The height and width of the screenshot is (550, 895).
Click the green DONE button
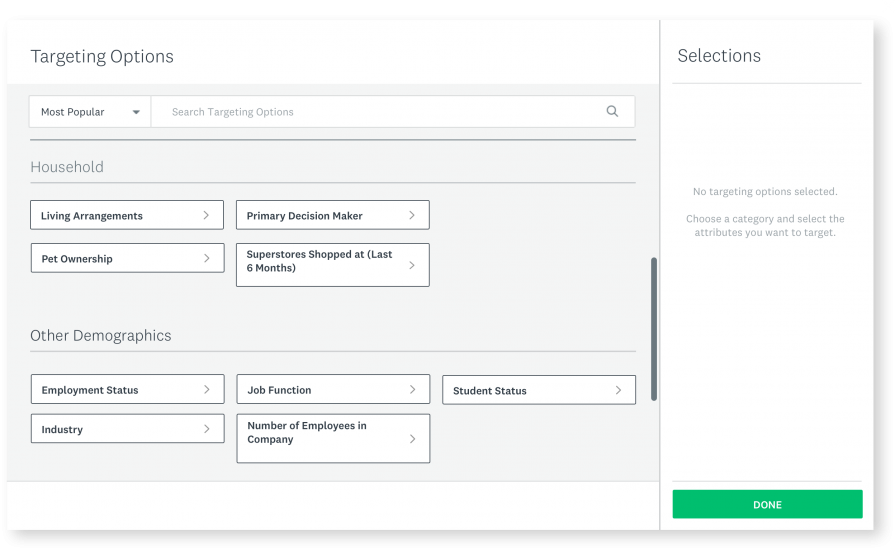[x=767, y=504]
